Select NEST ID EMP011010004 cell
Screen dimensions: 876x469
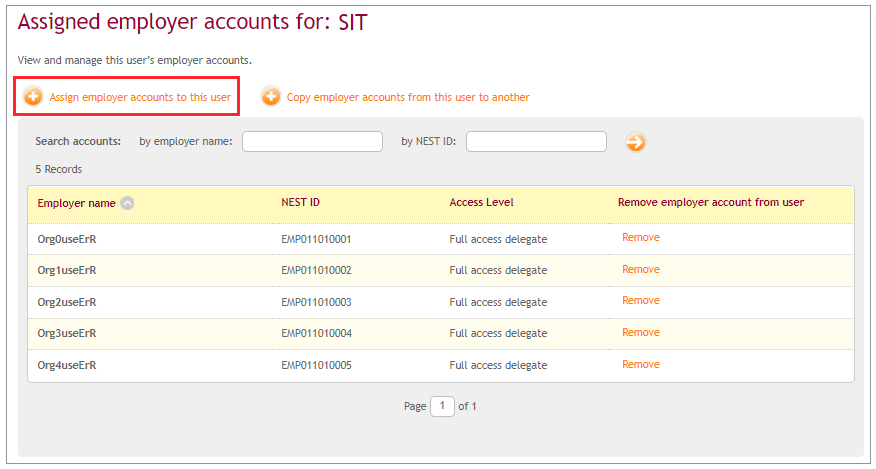317,334
